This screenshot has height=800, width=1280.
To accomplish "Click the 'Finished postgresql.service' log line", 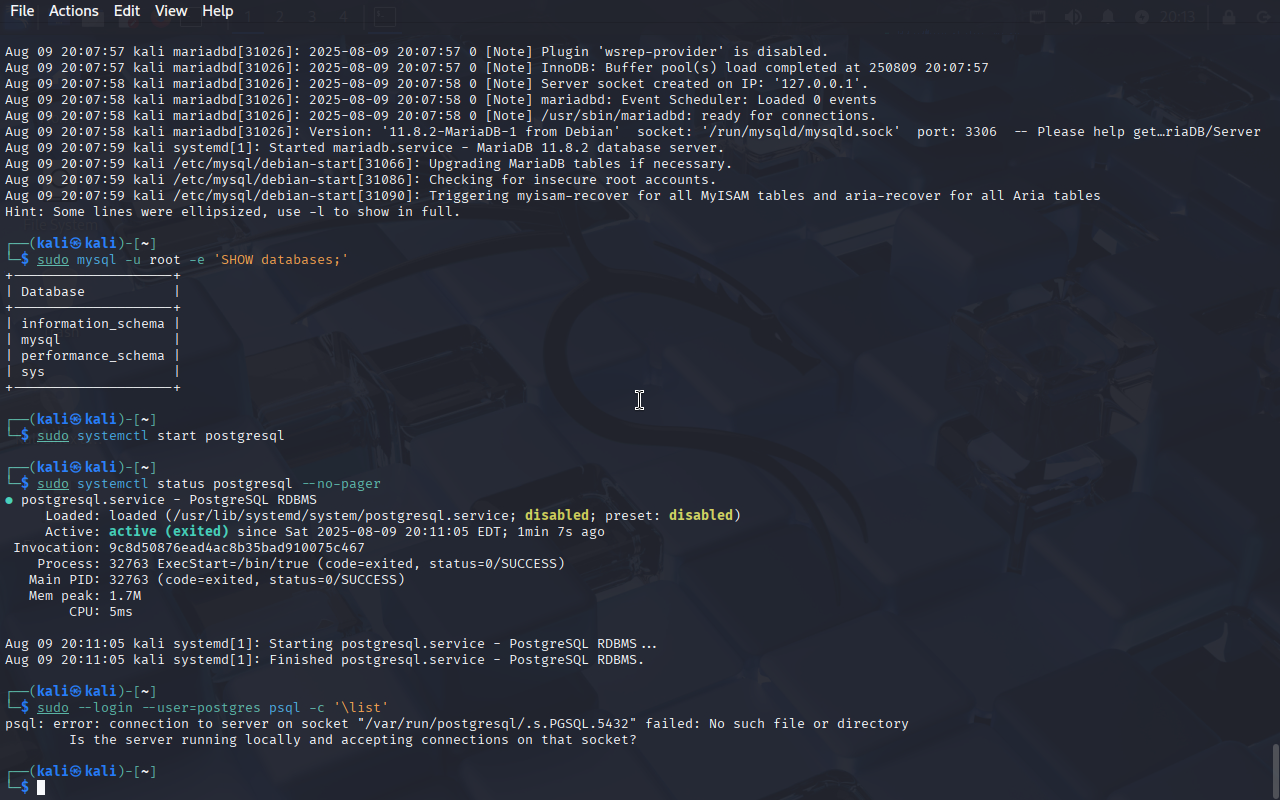I will [325, 660].
